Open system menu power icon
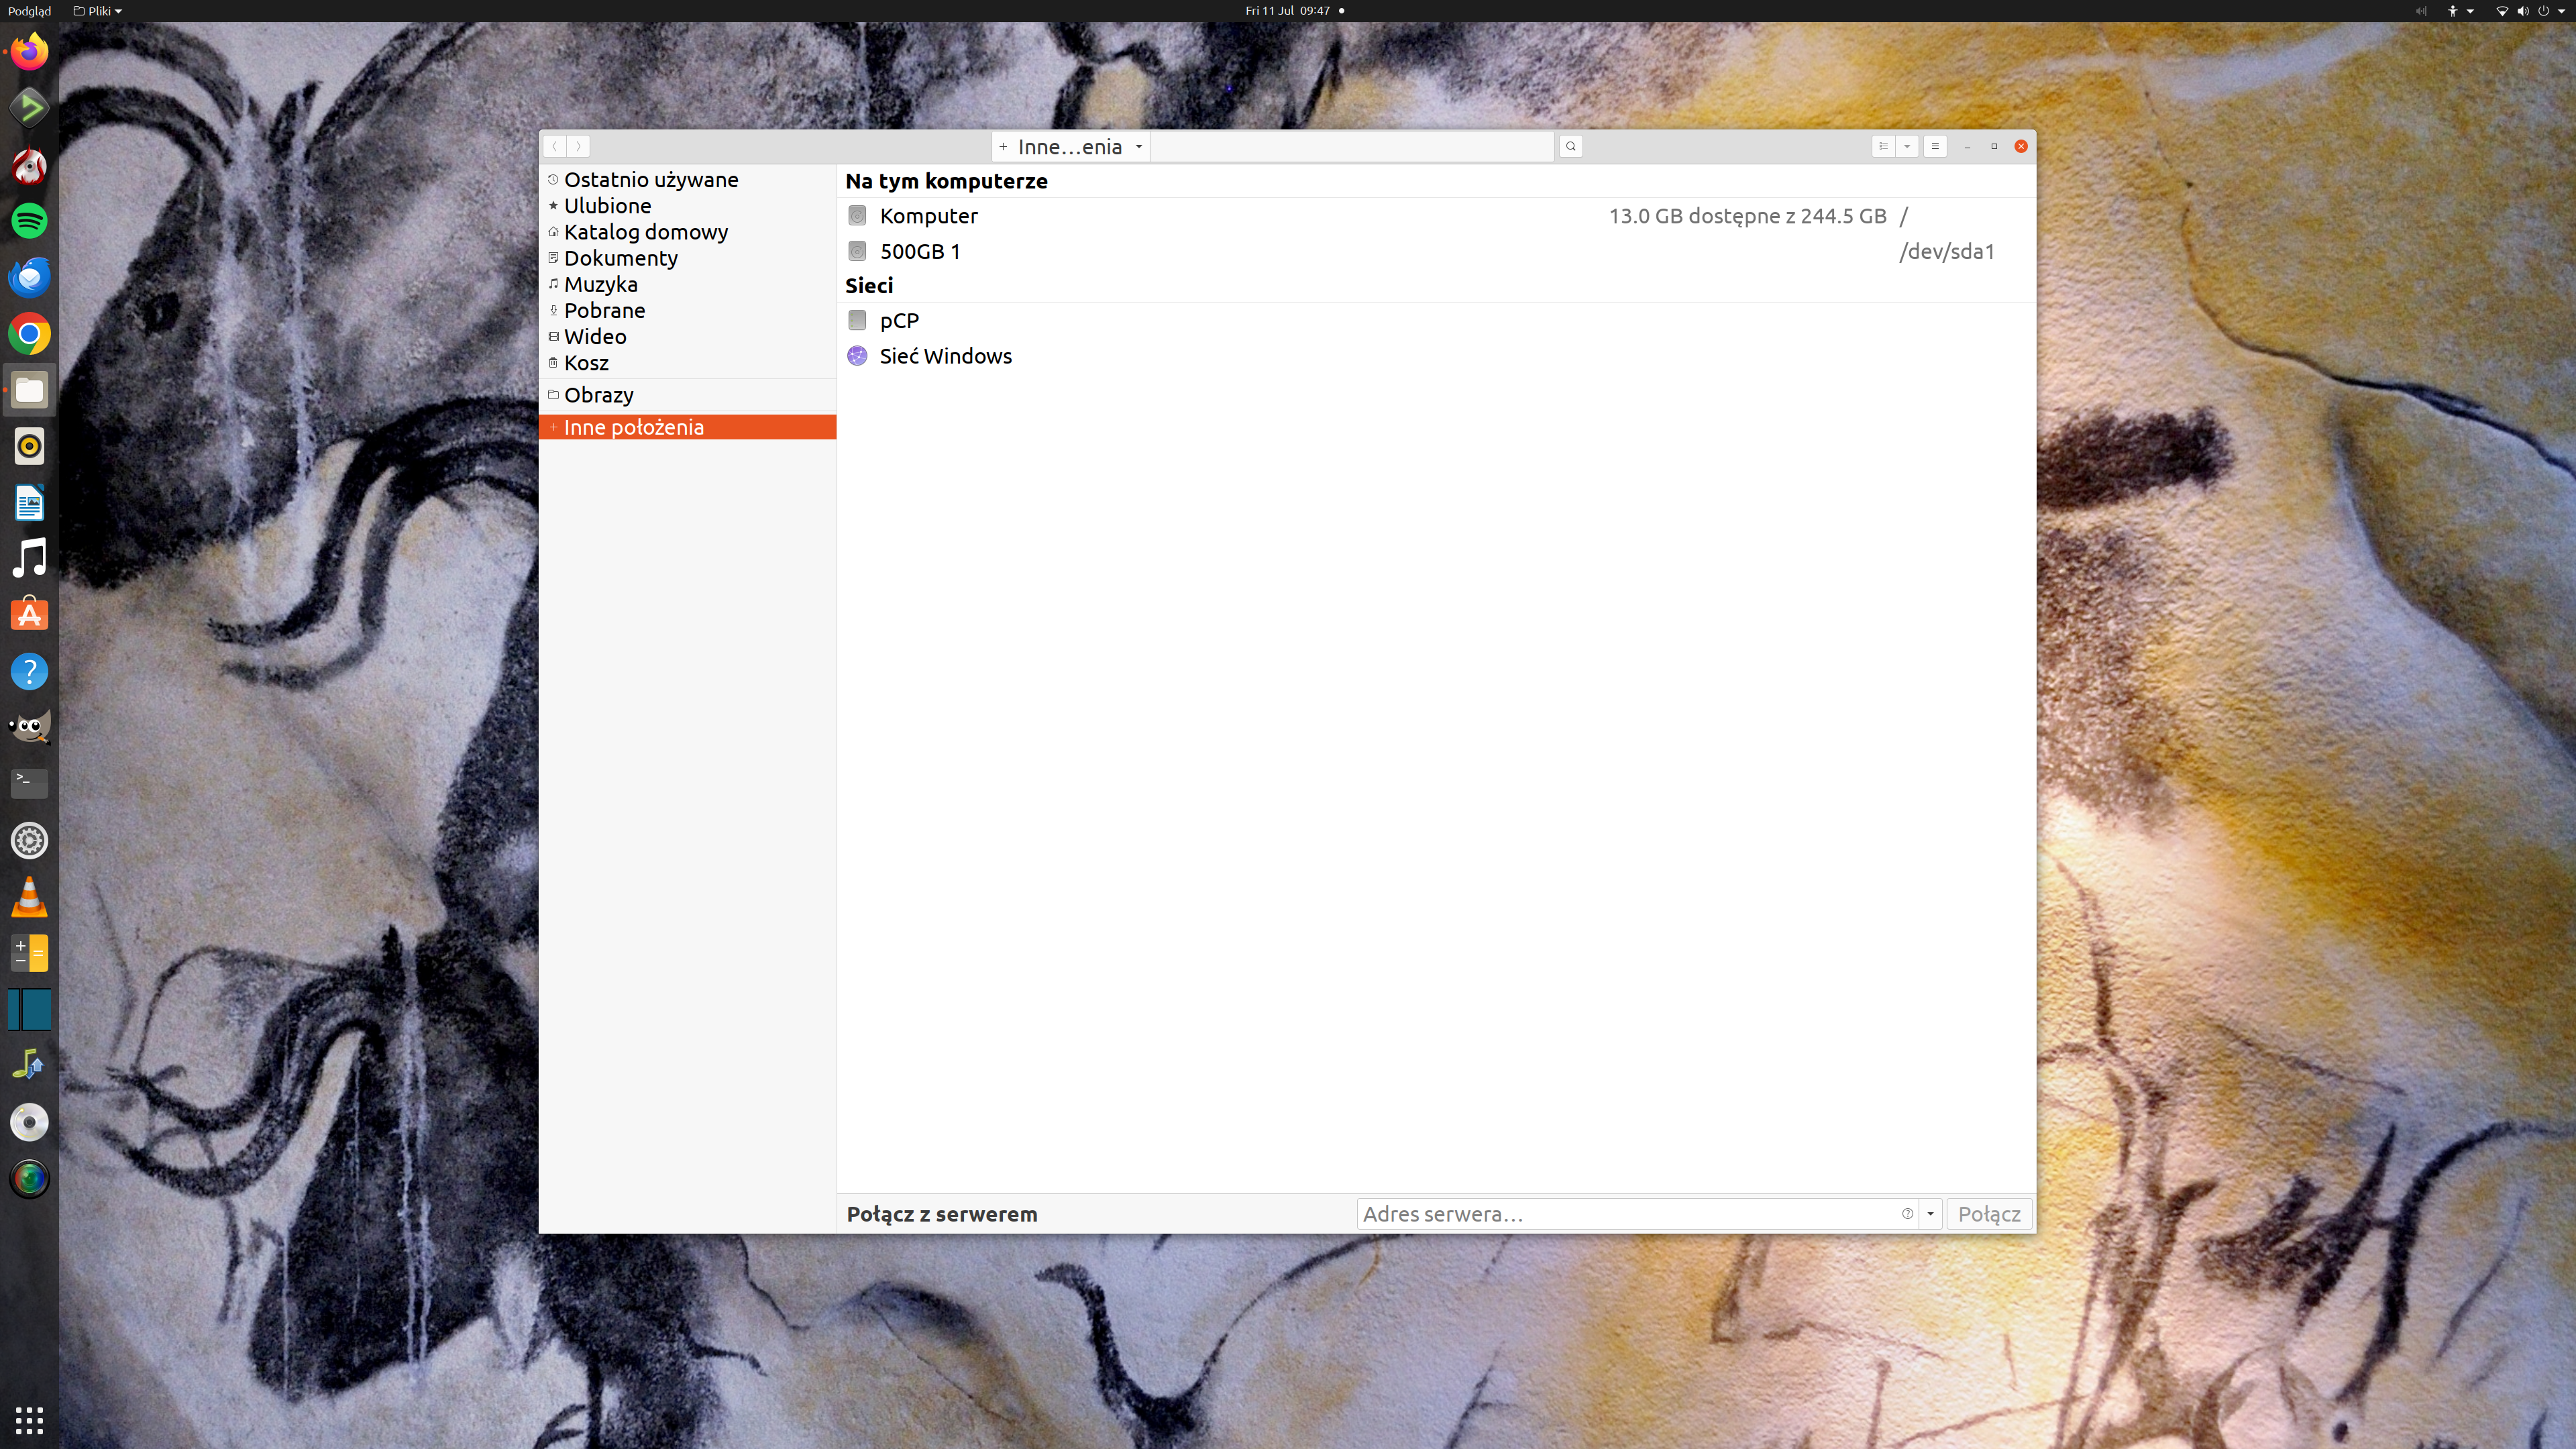 (2543, 11)
